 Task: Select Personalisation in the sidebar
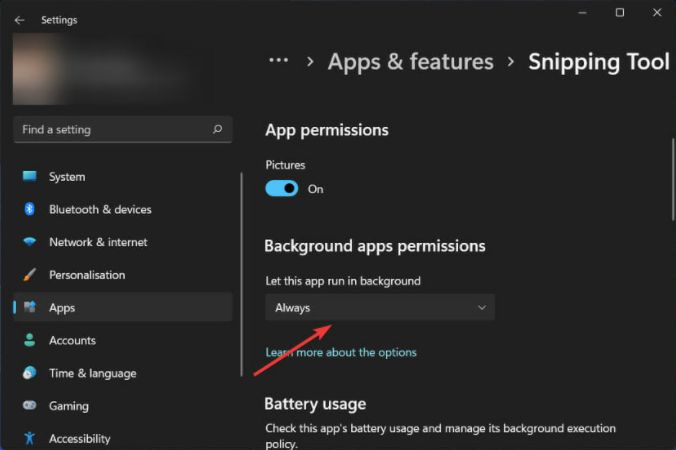point(123,275)
